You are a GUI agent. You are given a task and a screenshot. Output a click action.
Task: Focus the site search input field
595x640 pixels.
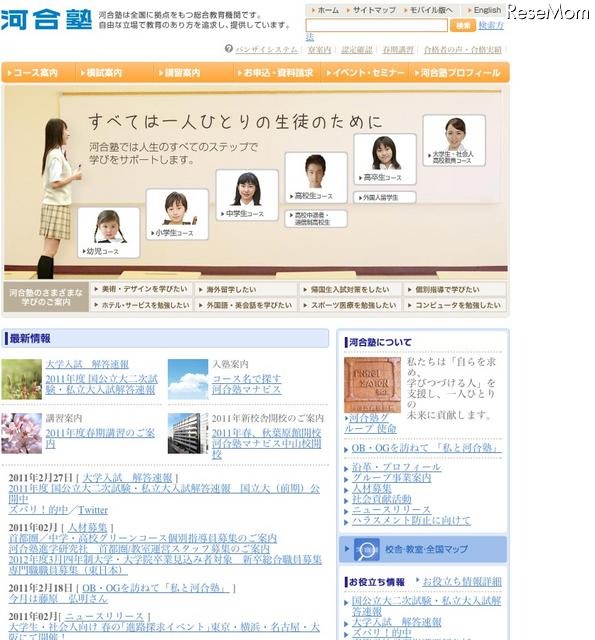[376, 25]
